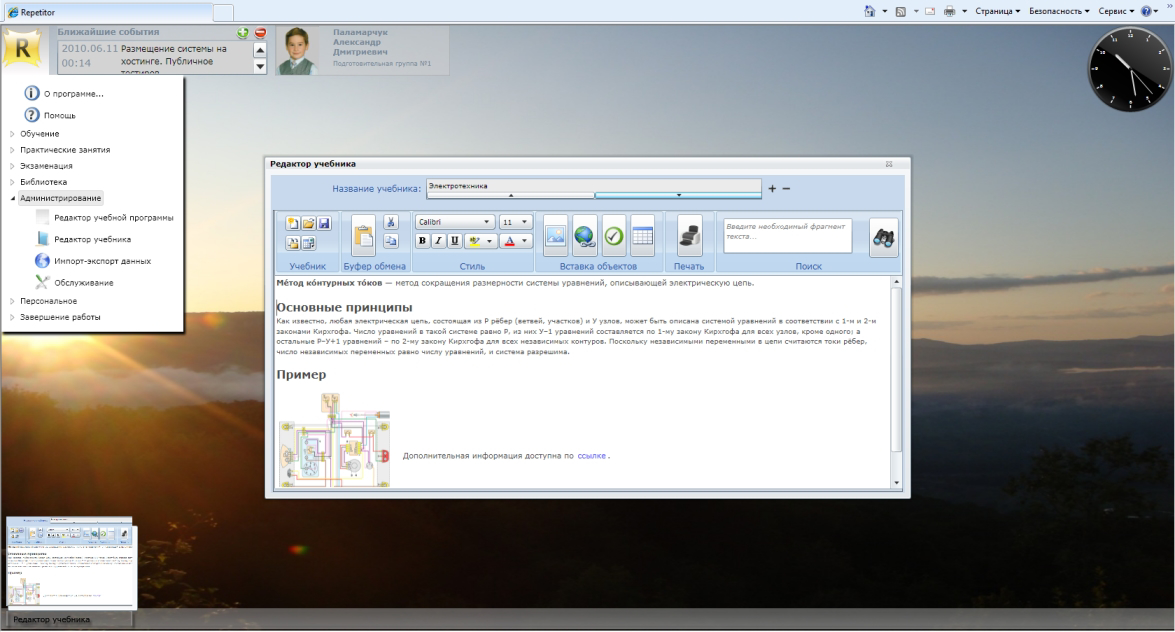The height and width of the screenshot is (632, 1175).
Task: Click the save-as icon beside it in the Учебник group
Action: click(x=308, y=243)
